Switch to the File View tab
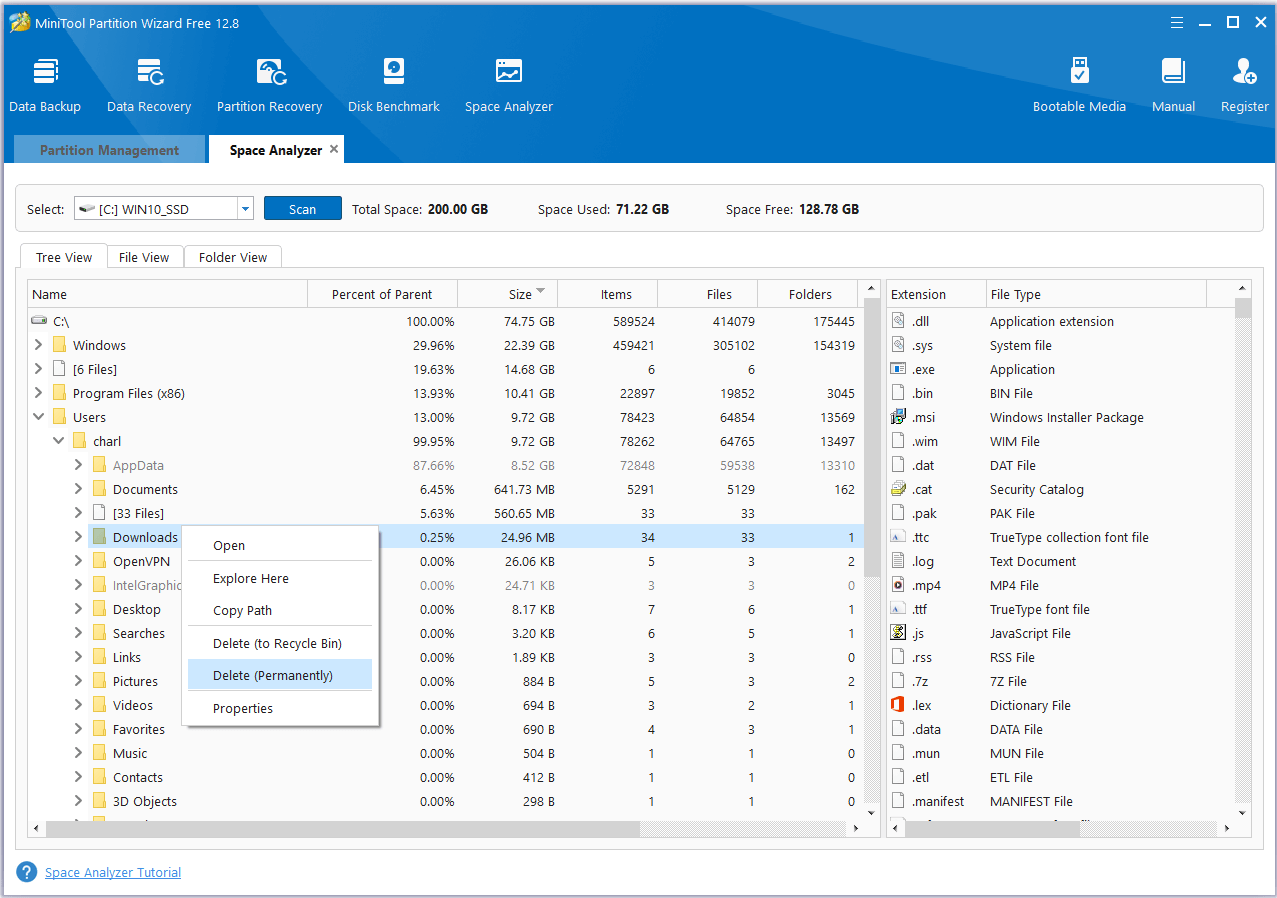Viewport: 1277px width, 898px height. pos(144,257)
